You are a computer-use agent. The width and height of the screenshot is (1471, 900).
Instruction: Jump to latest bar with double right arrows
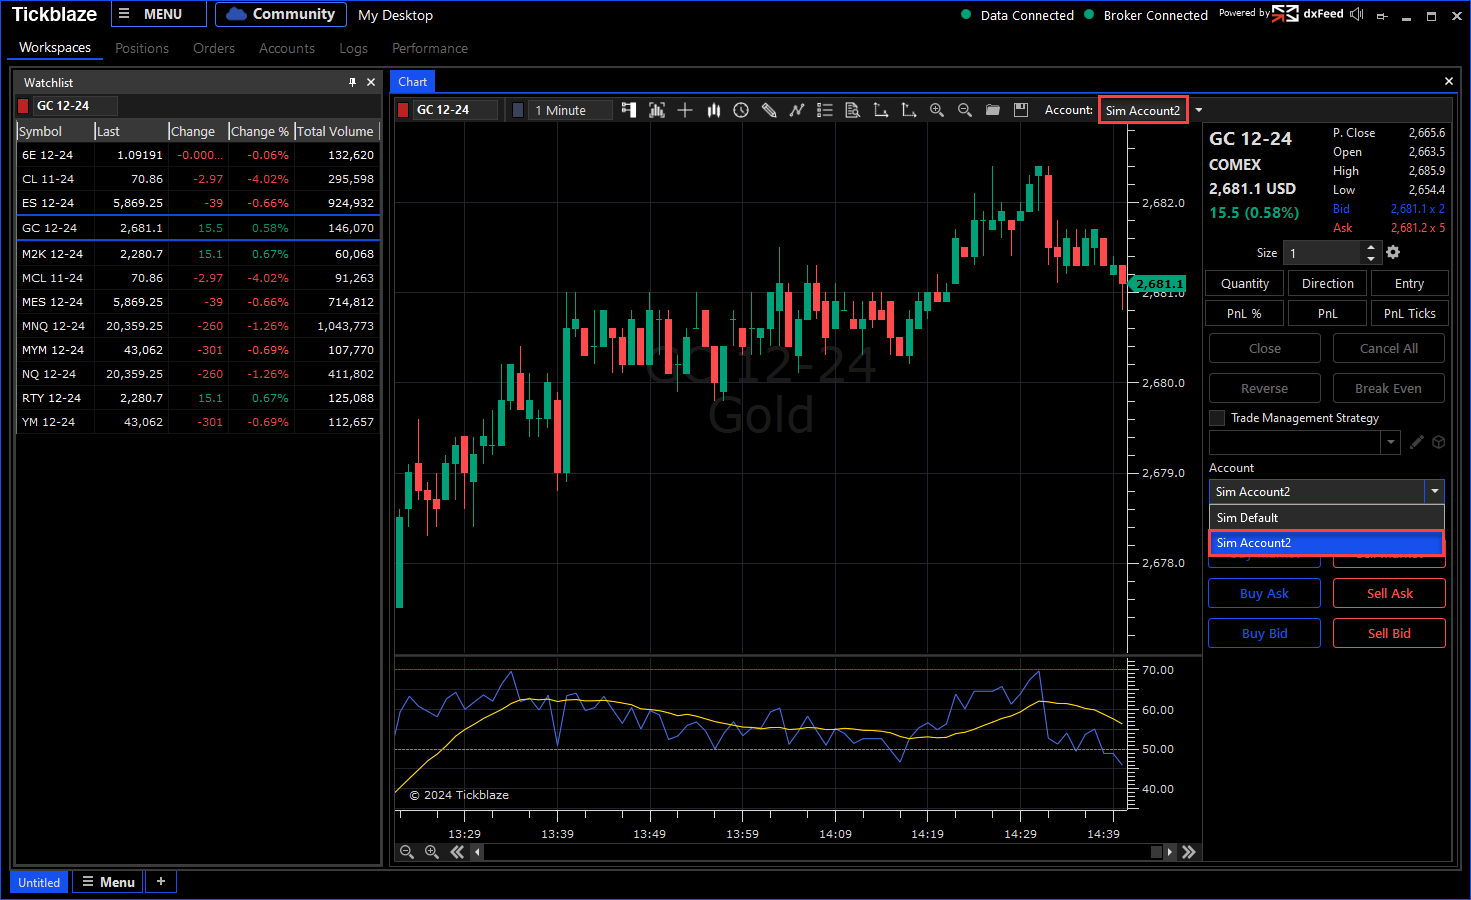point(1189,852)
